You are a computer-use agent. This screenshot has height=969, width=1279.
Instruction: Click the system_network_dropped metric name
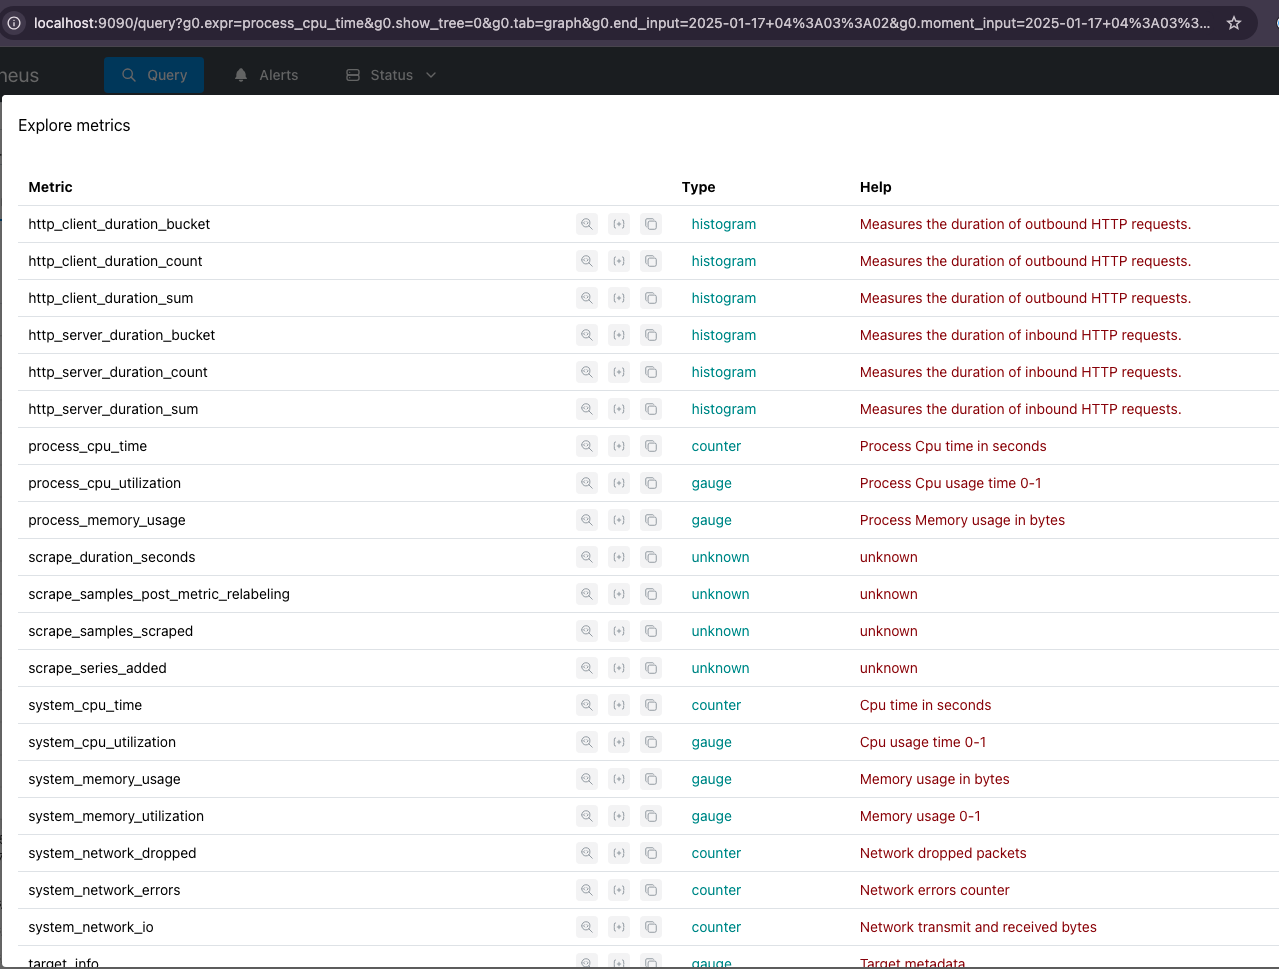[x=112, y=853]
